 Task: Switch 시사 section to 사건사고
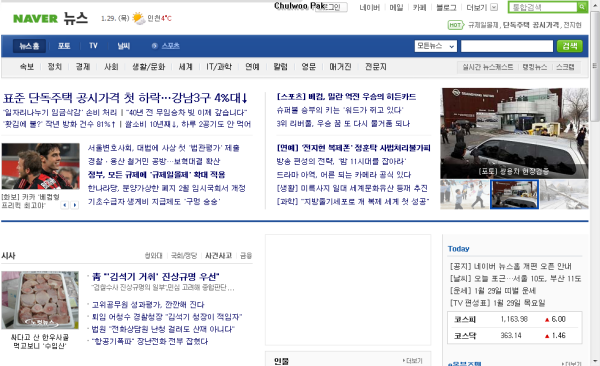218,255
